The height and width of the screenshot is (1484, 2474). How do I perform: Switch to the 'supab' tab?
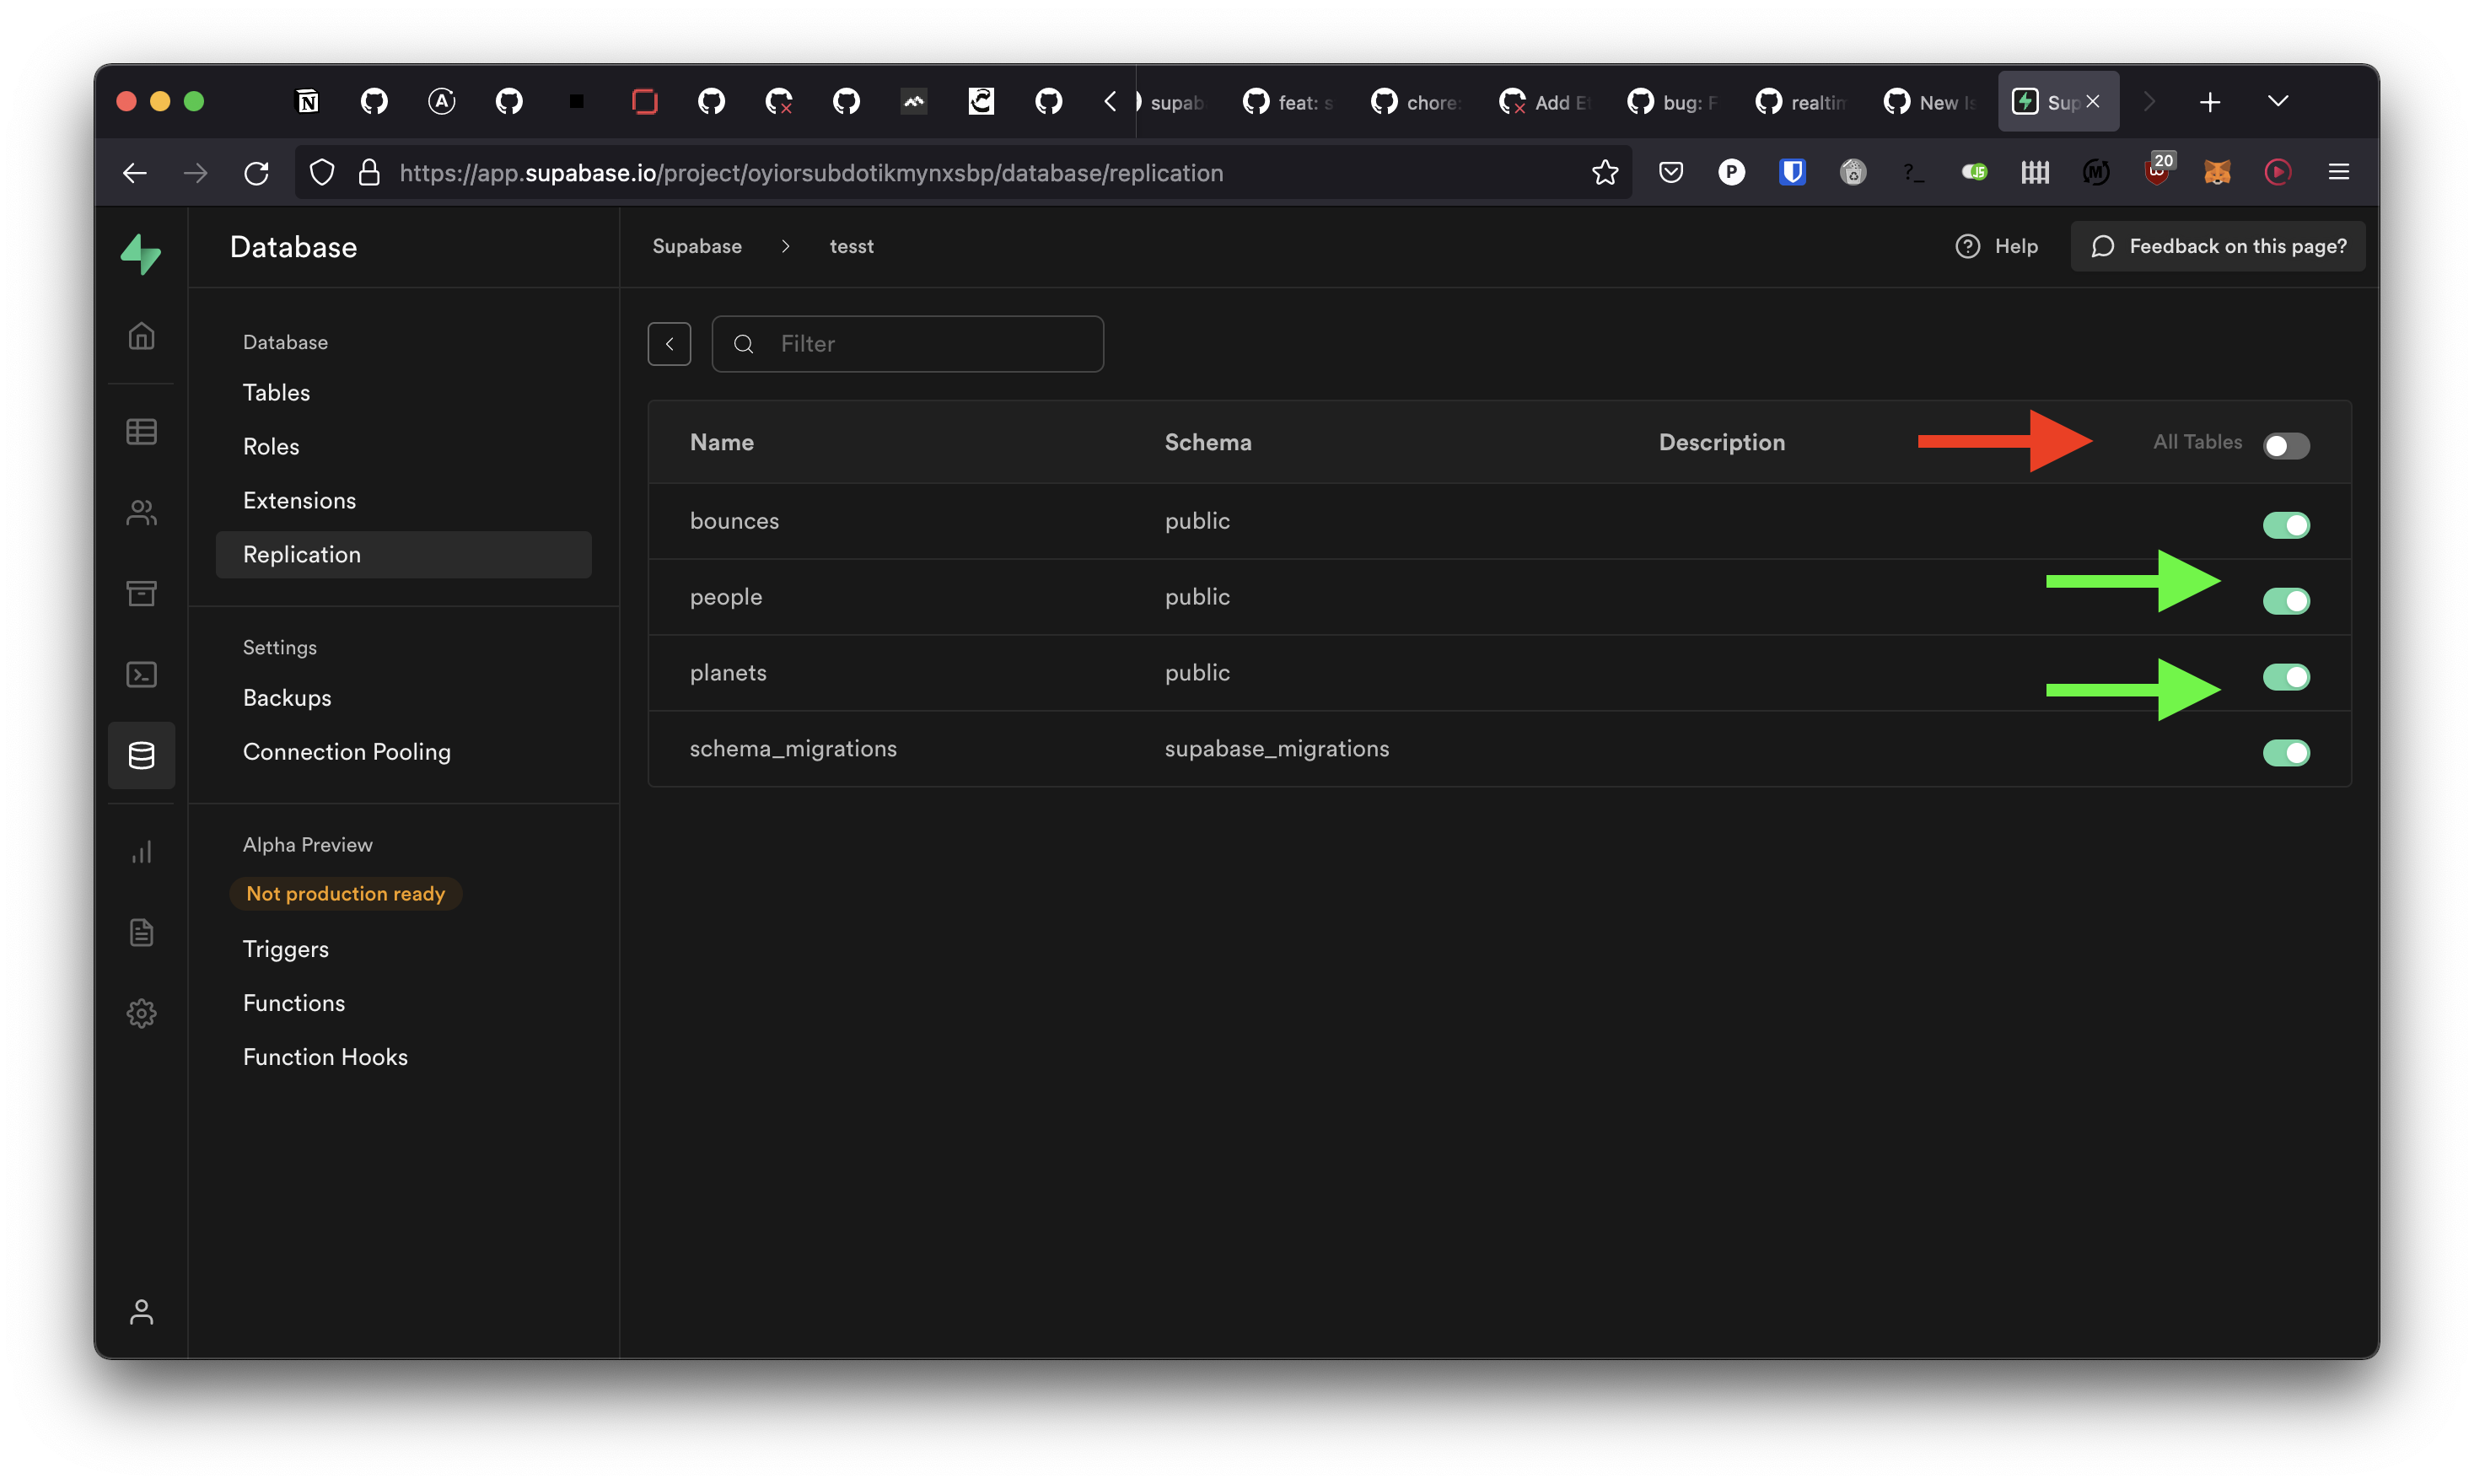[x=1173, y=102]
